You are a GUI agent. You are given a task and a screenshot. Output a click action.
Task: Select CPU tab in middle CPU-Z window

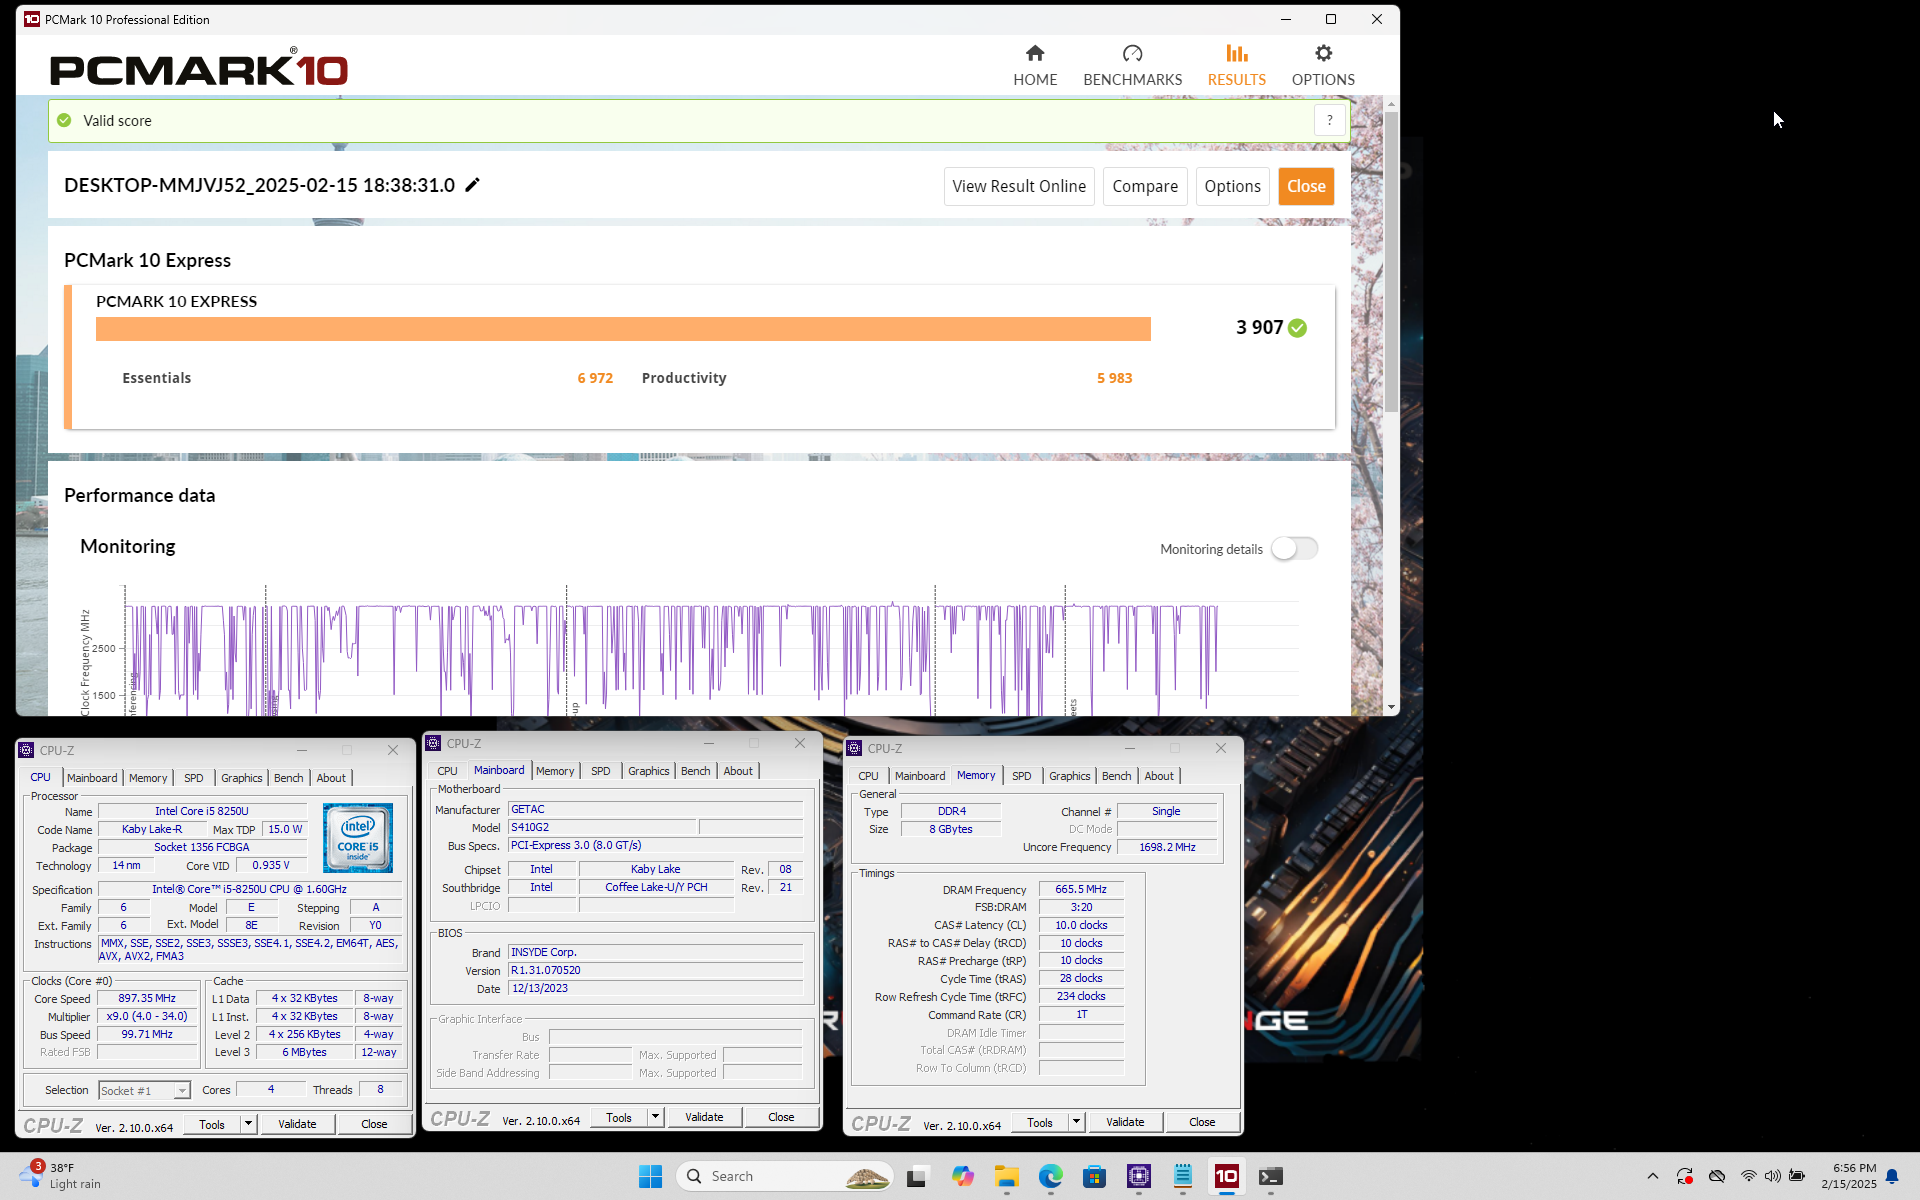[x=447, y=771]
